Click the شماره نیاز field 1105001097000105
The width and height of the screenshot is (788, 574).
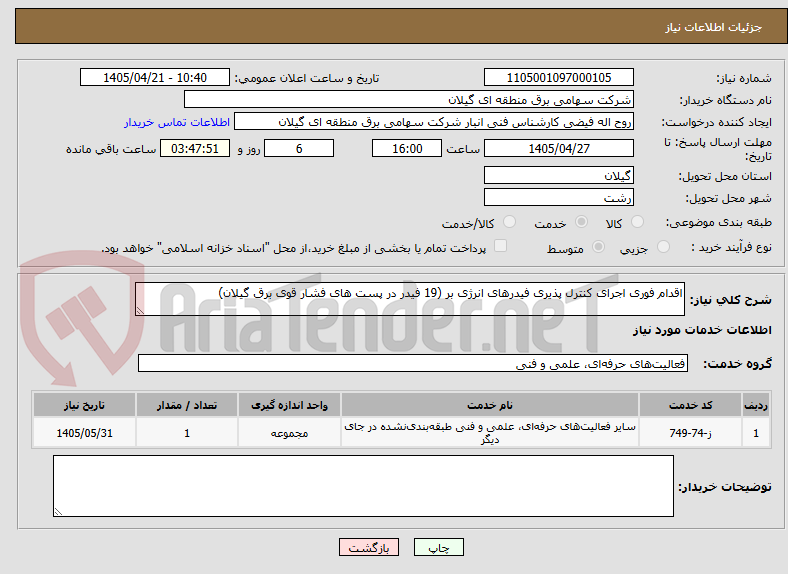559,77
